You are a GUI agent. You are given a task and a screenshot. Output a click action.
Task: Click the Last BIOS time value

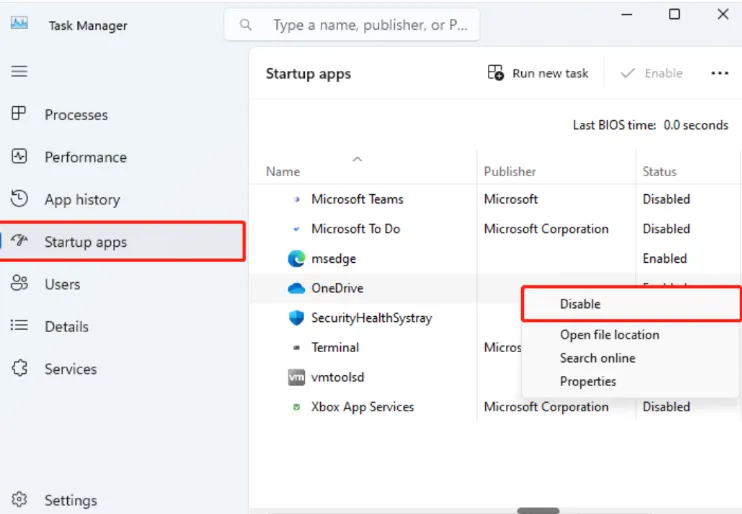[x=696, y=125]
